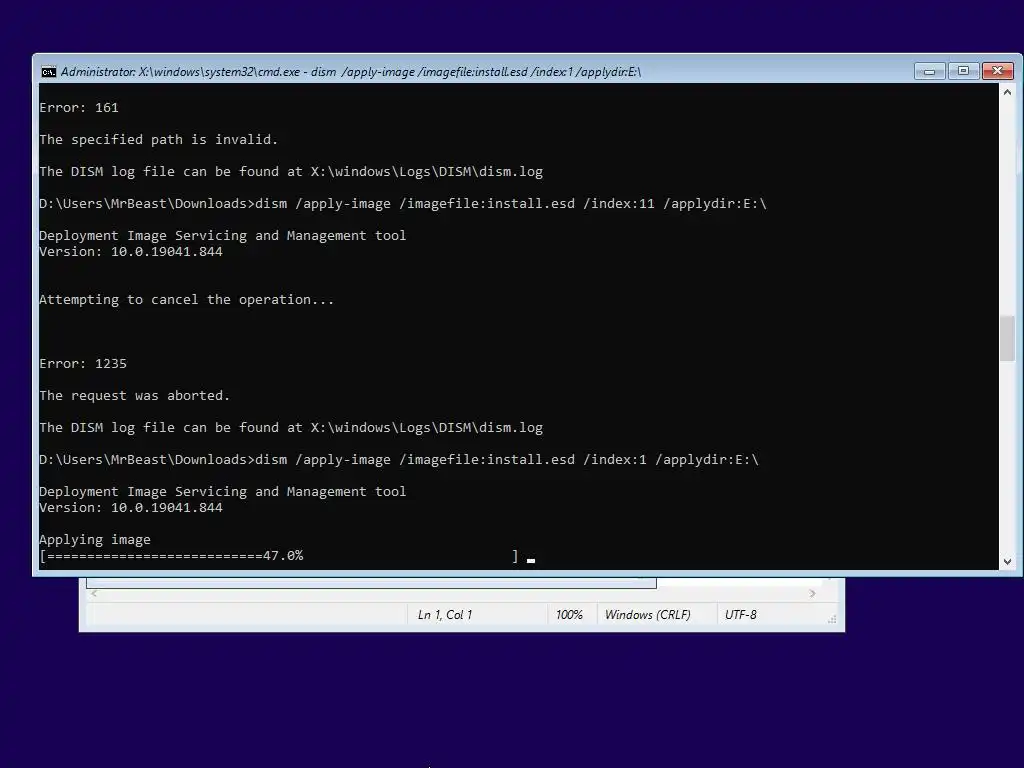
Task: Click the Notepad horizontal scrollbar right arrow
Action: coord(812,594)
